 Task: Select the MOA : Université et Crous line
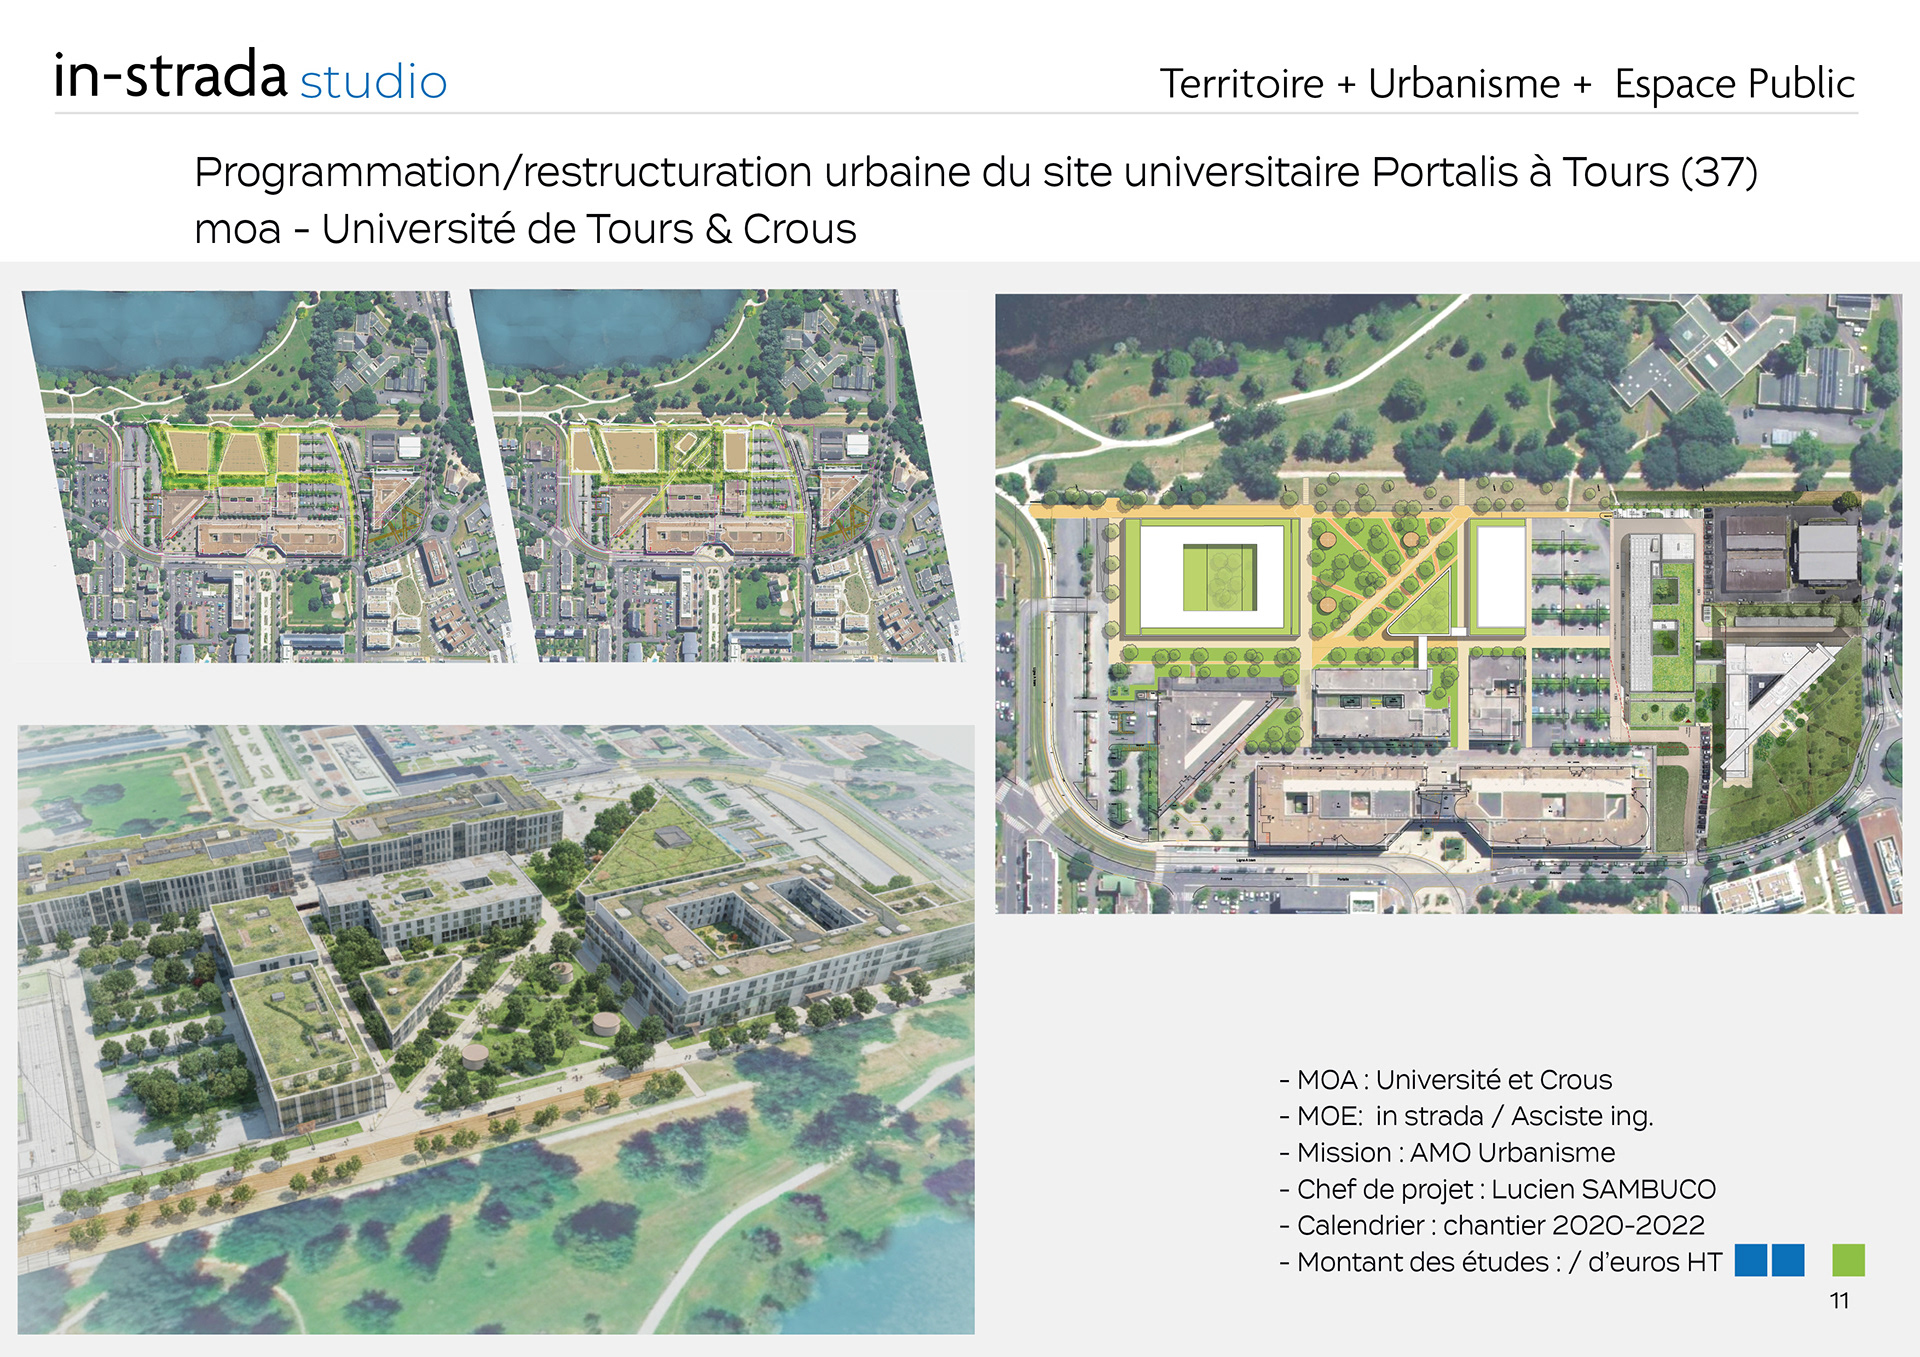pyautogui.click(x=1445, y=1080)
